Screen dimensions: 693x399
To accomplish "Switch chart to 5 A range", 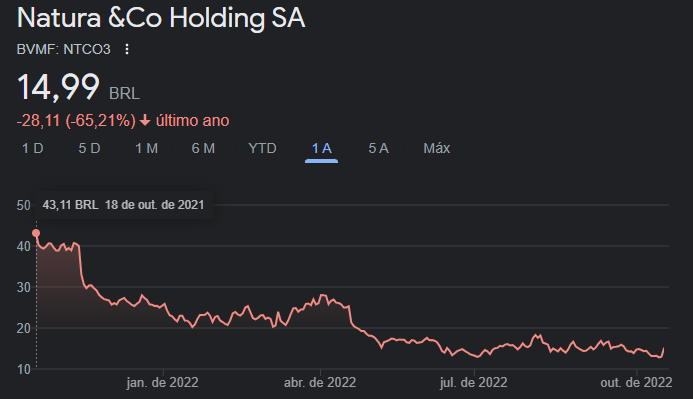I will tap(378, 148).
